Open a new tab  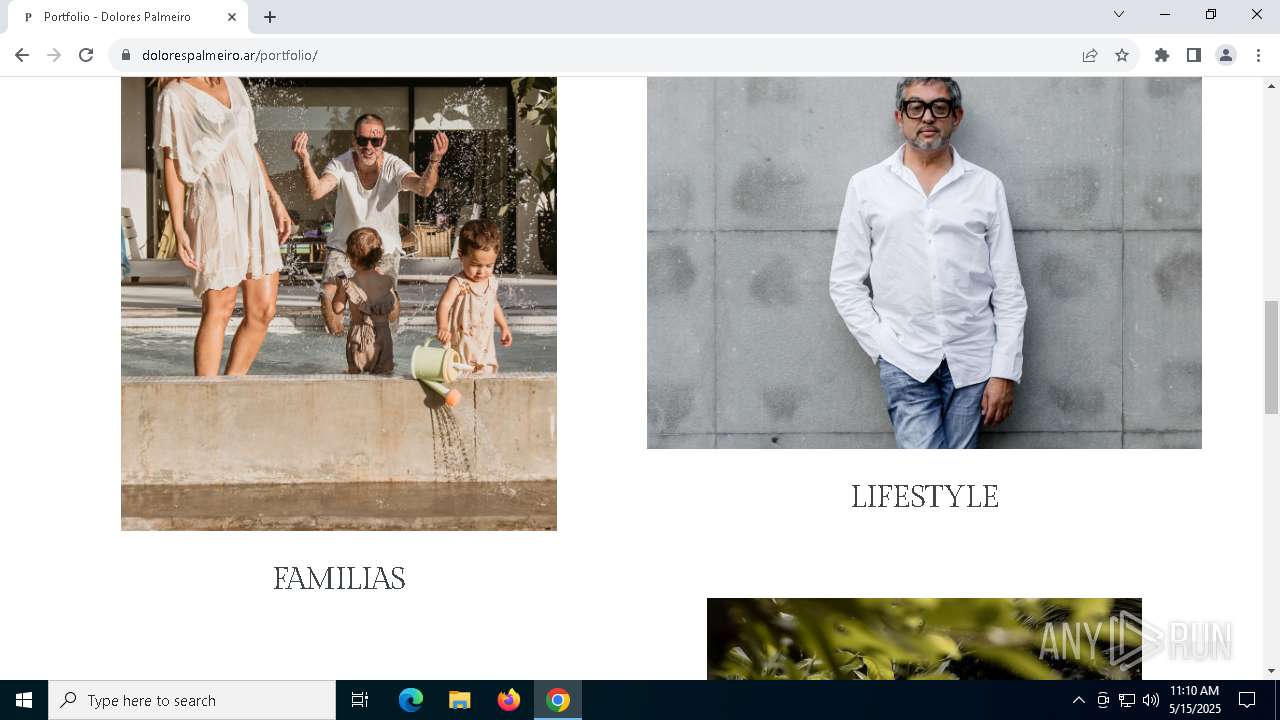point(270,17)
